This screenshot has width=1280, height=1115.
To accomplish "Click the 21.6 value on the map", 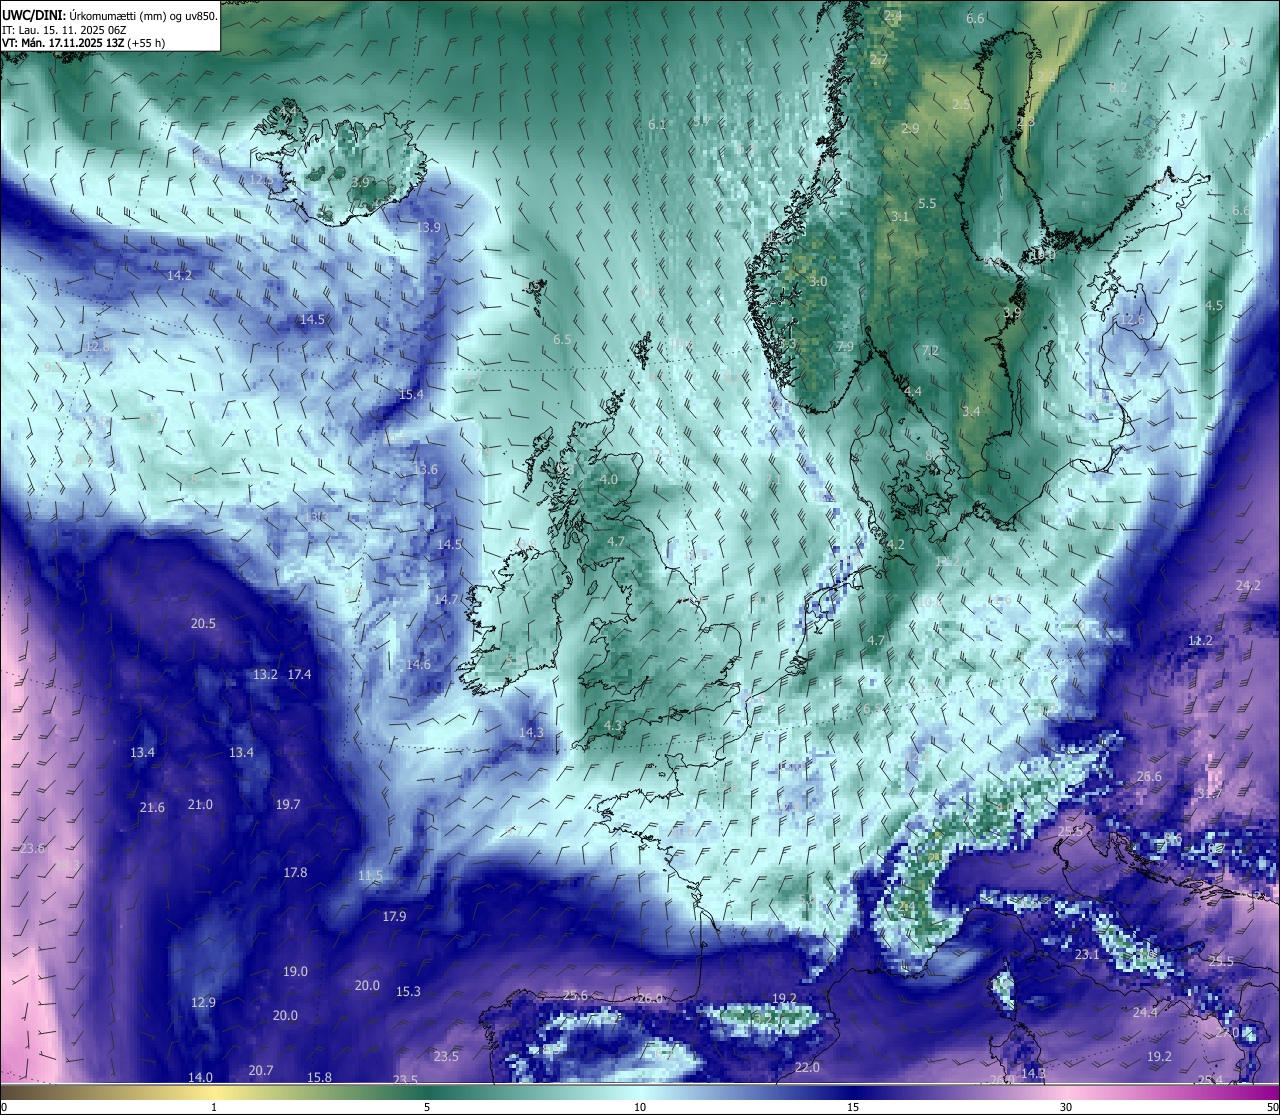I will 152,808.
